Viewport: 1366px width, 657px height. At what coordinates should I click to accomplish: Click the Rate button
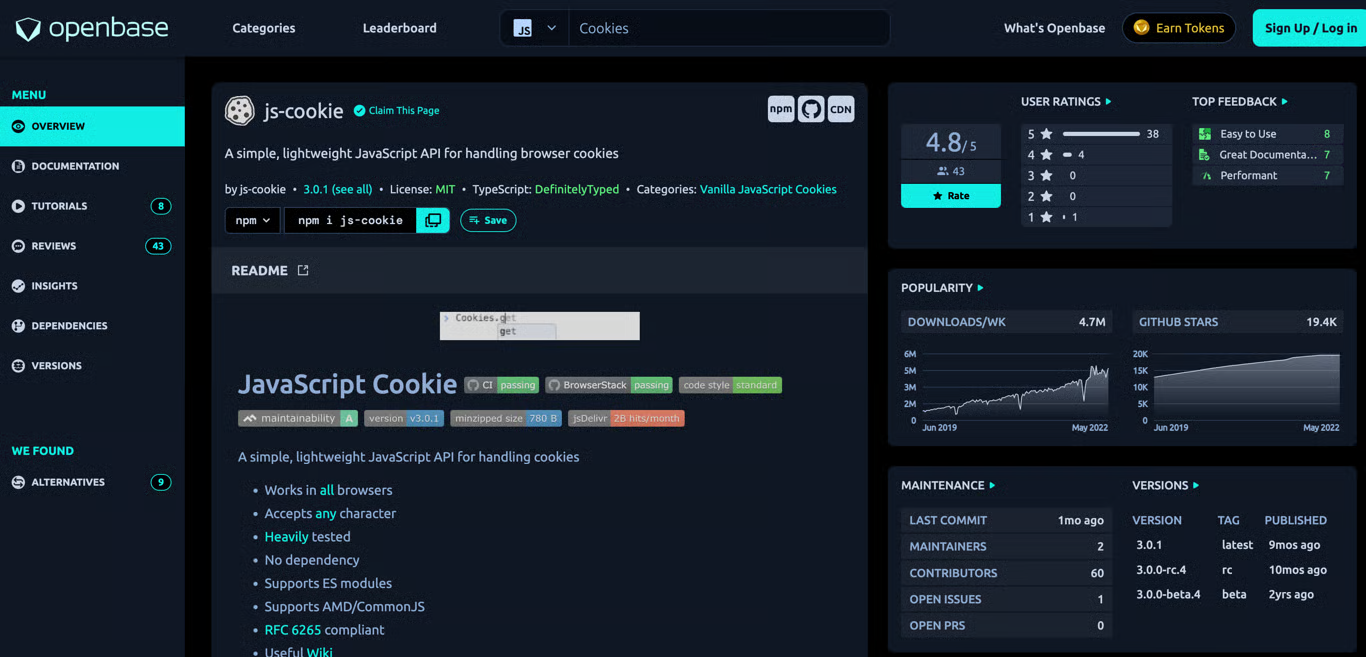[x=951, y=196]
